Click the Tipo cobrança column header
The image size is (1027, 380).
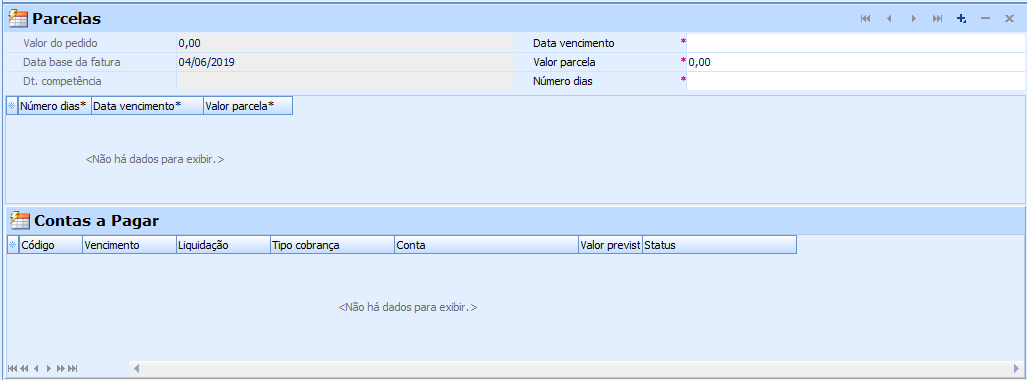332,245
